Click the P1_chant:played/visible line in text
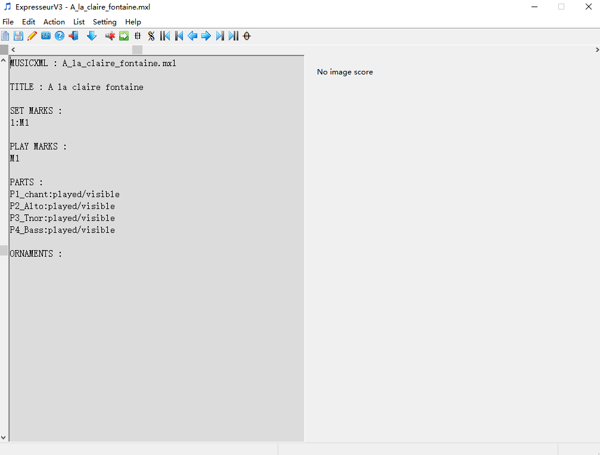Viewport: 600px width, 455px height. [62, 194]
